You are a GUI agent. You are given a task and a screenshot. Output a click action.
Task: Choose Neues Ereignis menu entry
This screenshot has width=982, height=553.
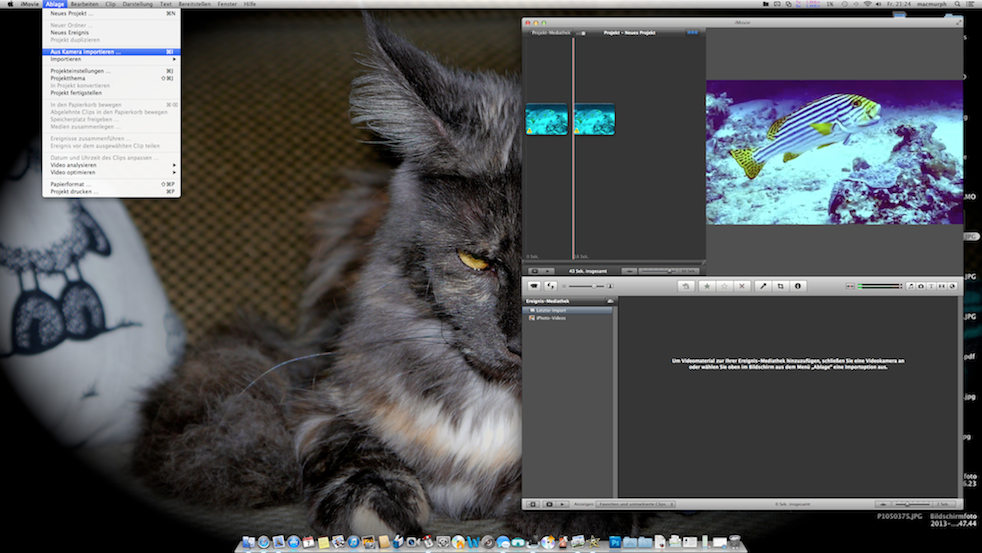pyautogui.click(x=111, y=33)
